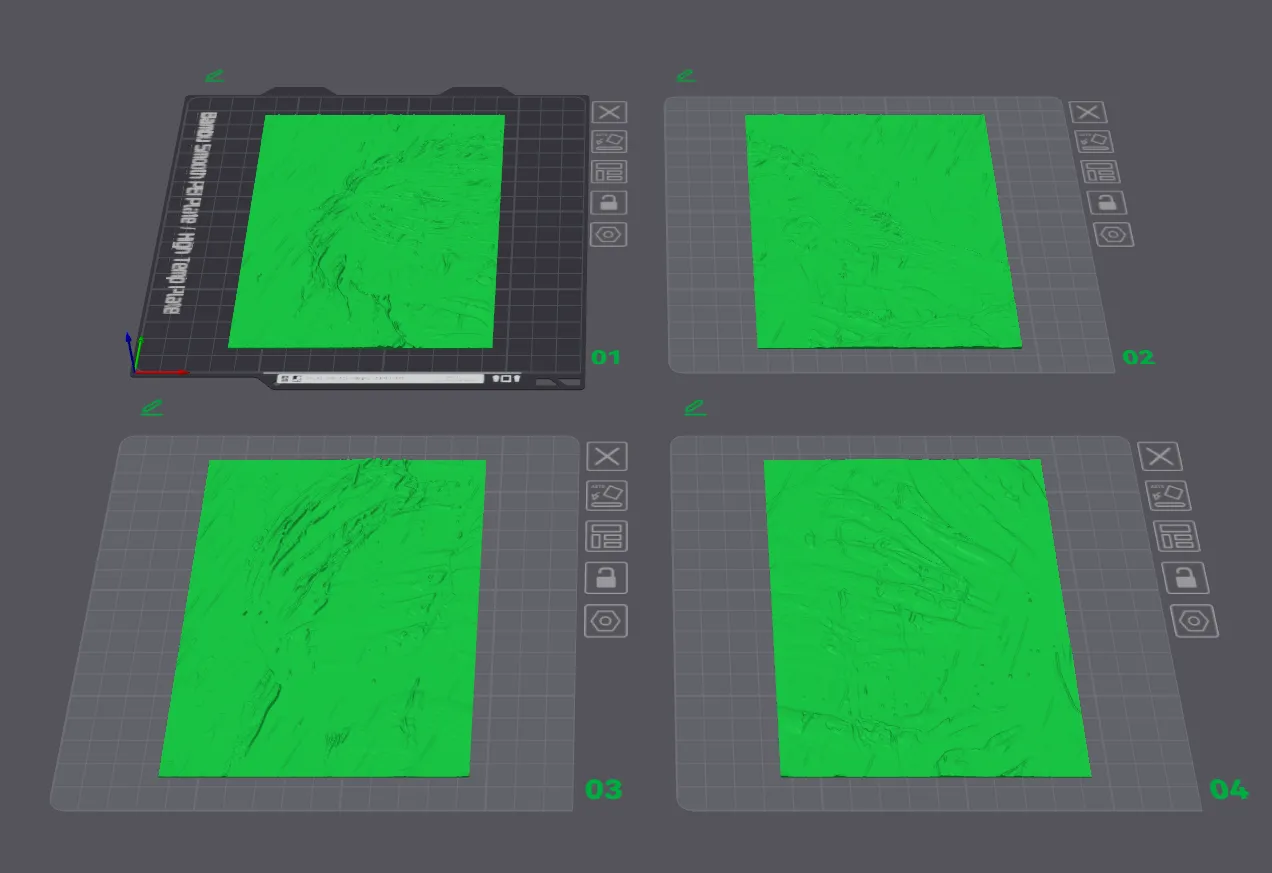
Task: Unlock plate 03 using its padlock icon
Action: coord(607,578)
